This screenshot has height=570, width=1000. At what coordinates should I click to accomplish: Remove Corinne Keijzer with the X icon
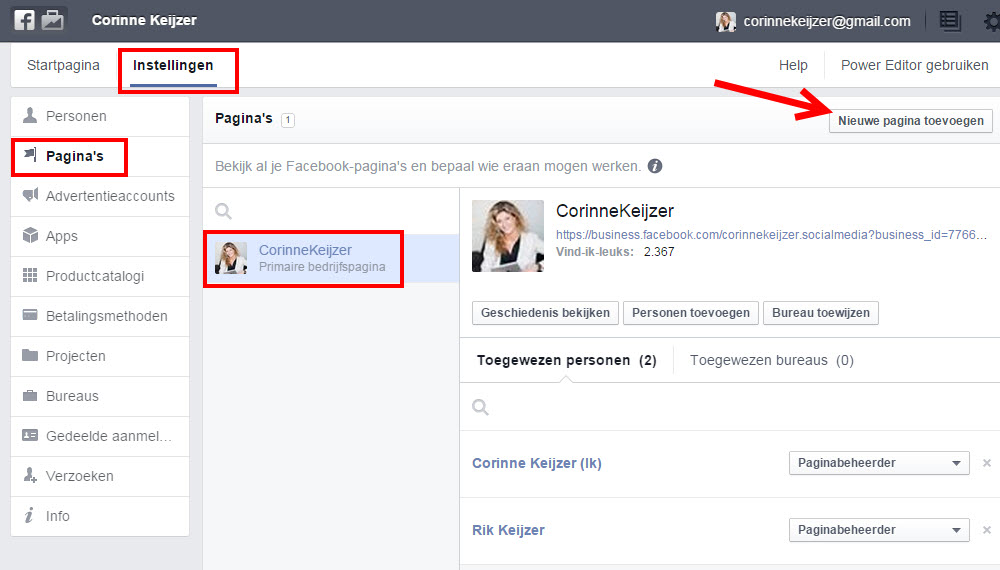click(x=986, y=463)
